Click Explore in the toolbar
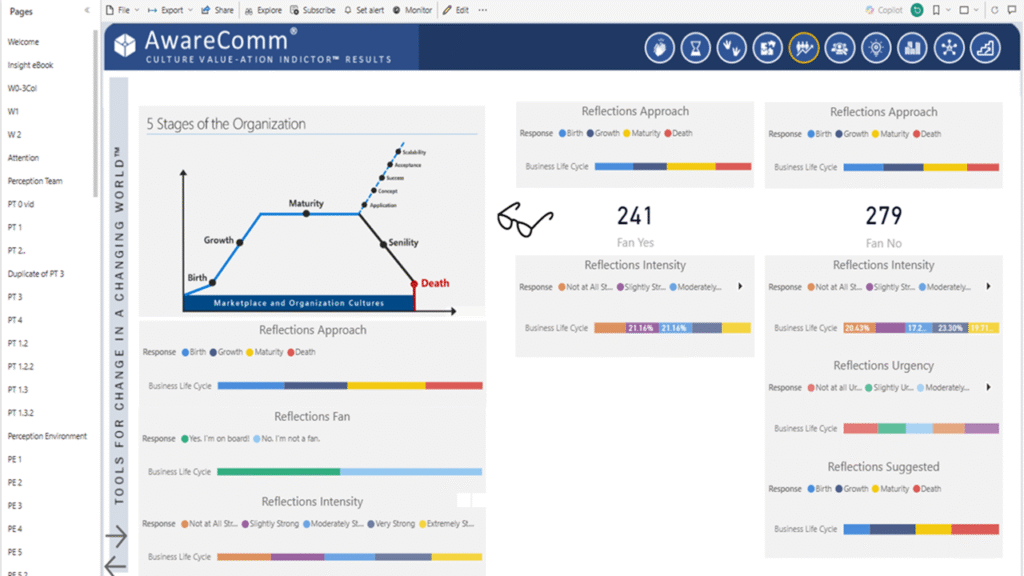Viewport: 1024px width, 576px height. pyautogui.click(x=263, y=10)
